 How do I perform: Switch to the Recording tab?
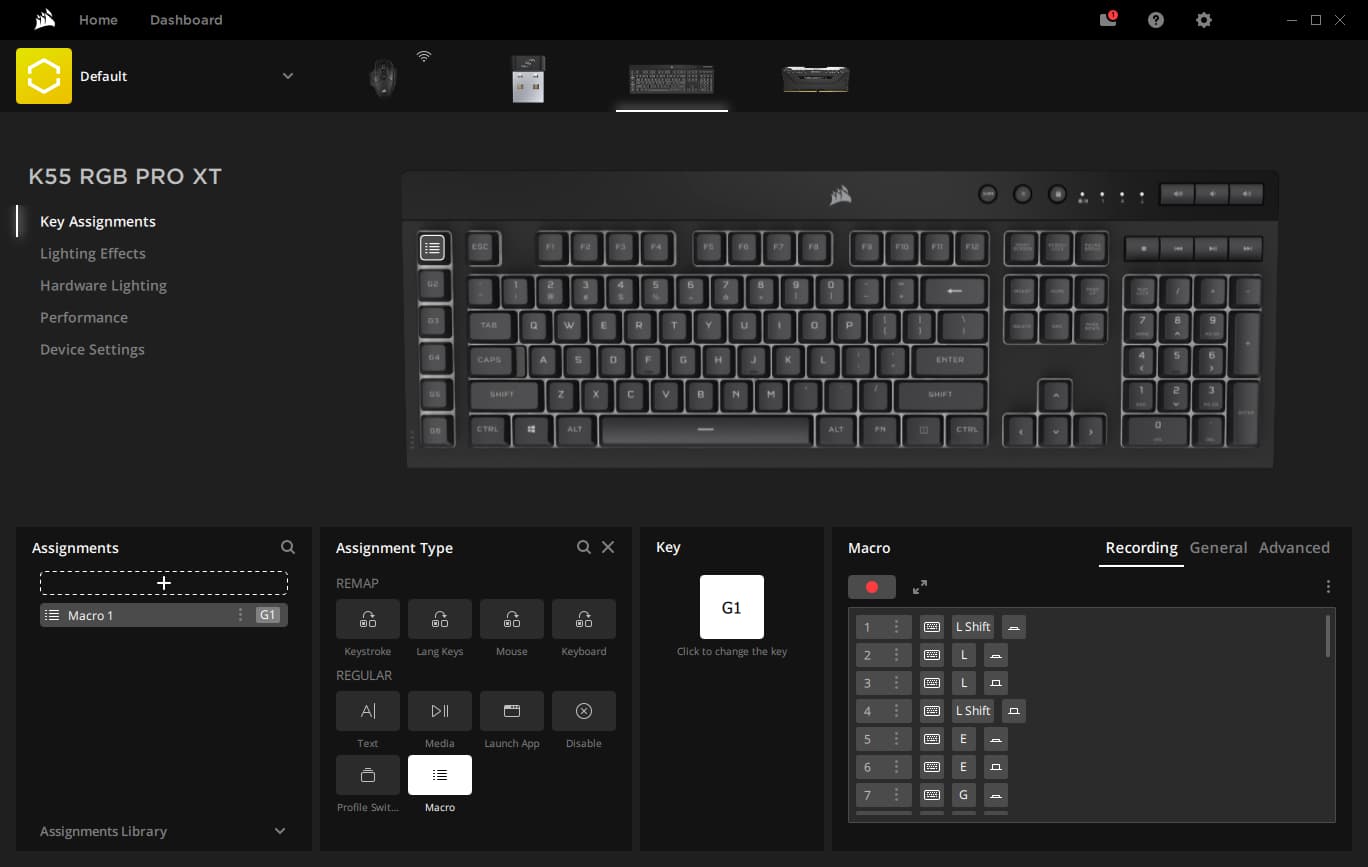(1141, 548)
